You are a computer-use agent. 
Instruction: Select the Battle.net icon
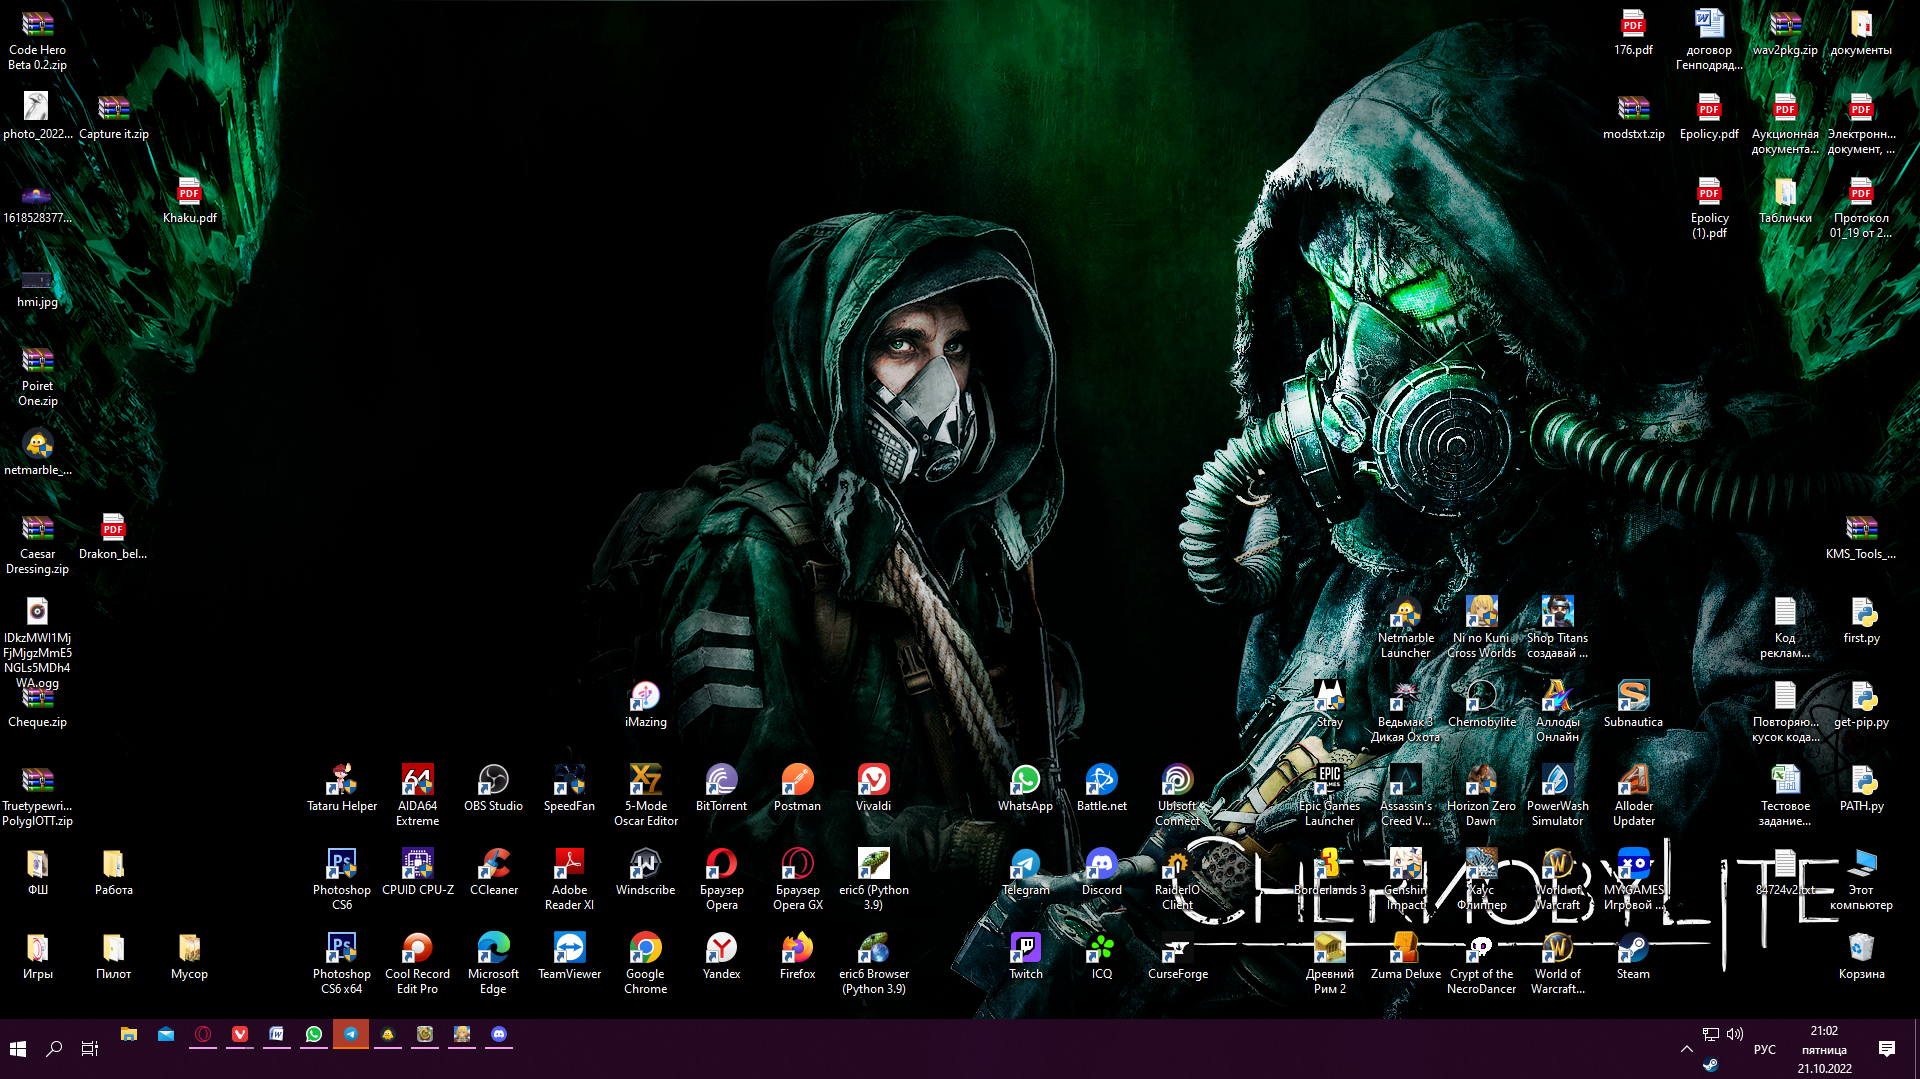(x=1101, y=787)
